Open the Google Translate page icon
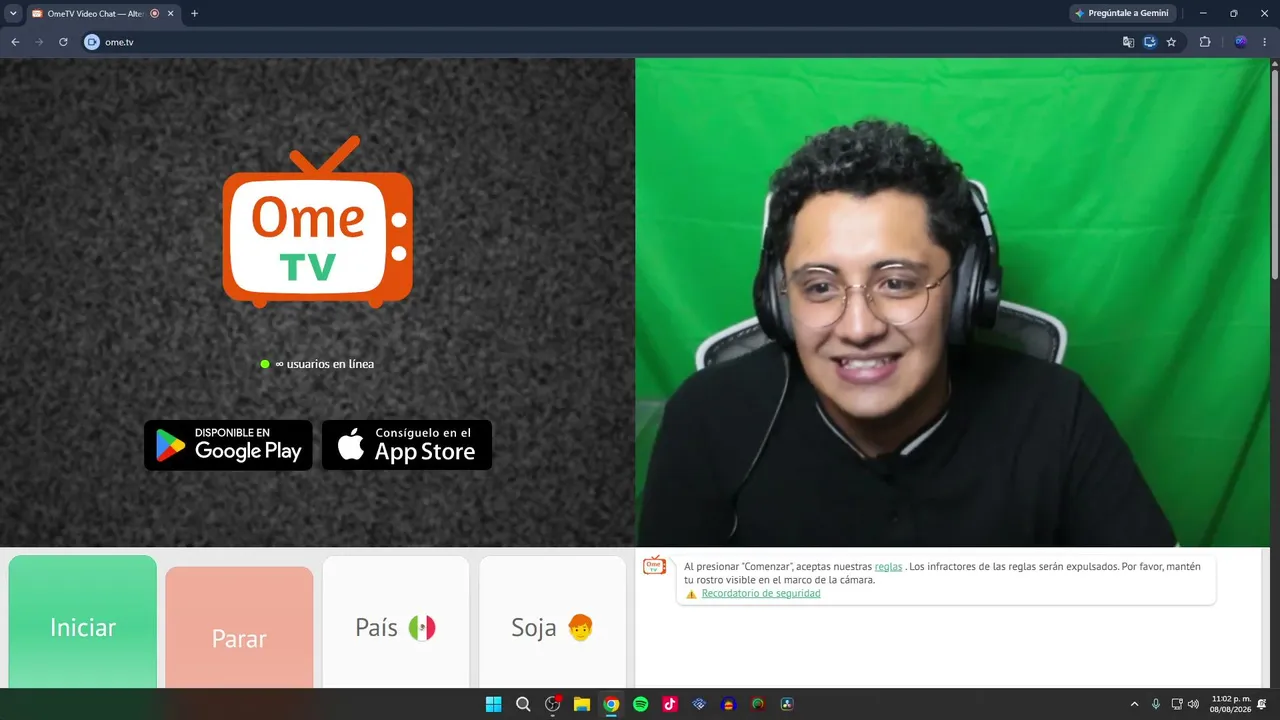The width and height of the screenshot is (1280, 720). click(x=1128, y=42)
